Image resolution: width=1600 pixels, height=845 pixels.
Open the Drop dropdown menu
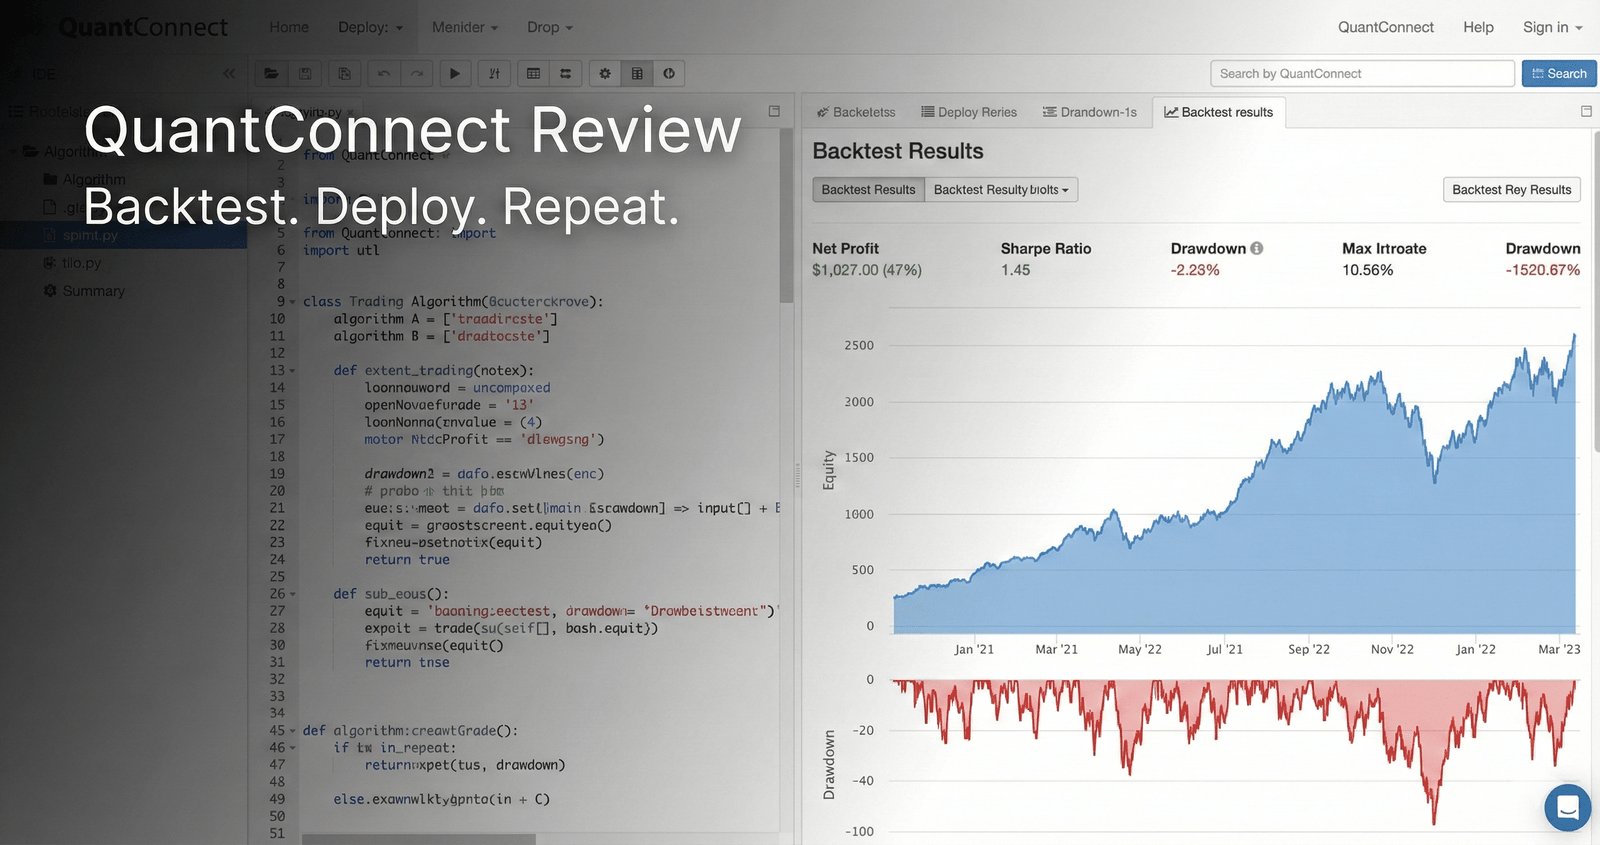tap(550, 27)
